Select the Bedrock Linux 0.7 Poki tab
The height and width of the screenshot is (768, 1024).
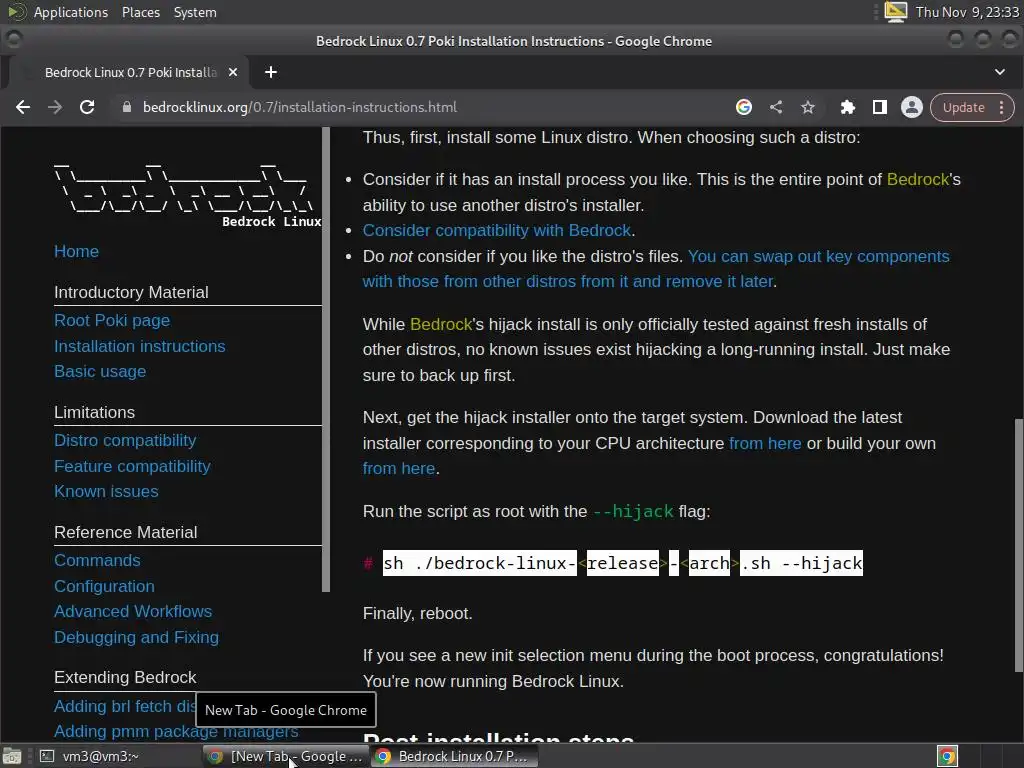pos(130,72)
